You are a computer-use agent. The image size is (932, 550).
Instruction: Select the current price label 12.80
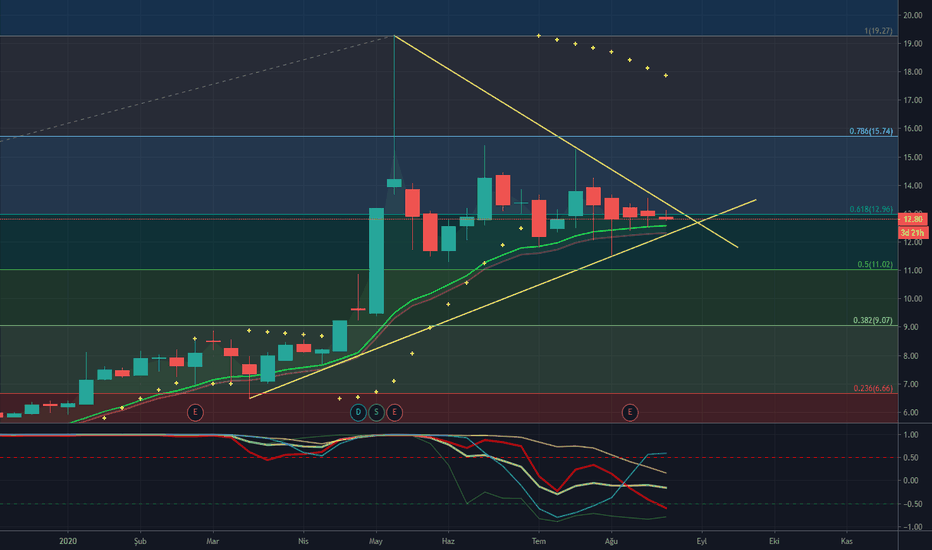click(x=913, y=219)
